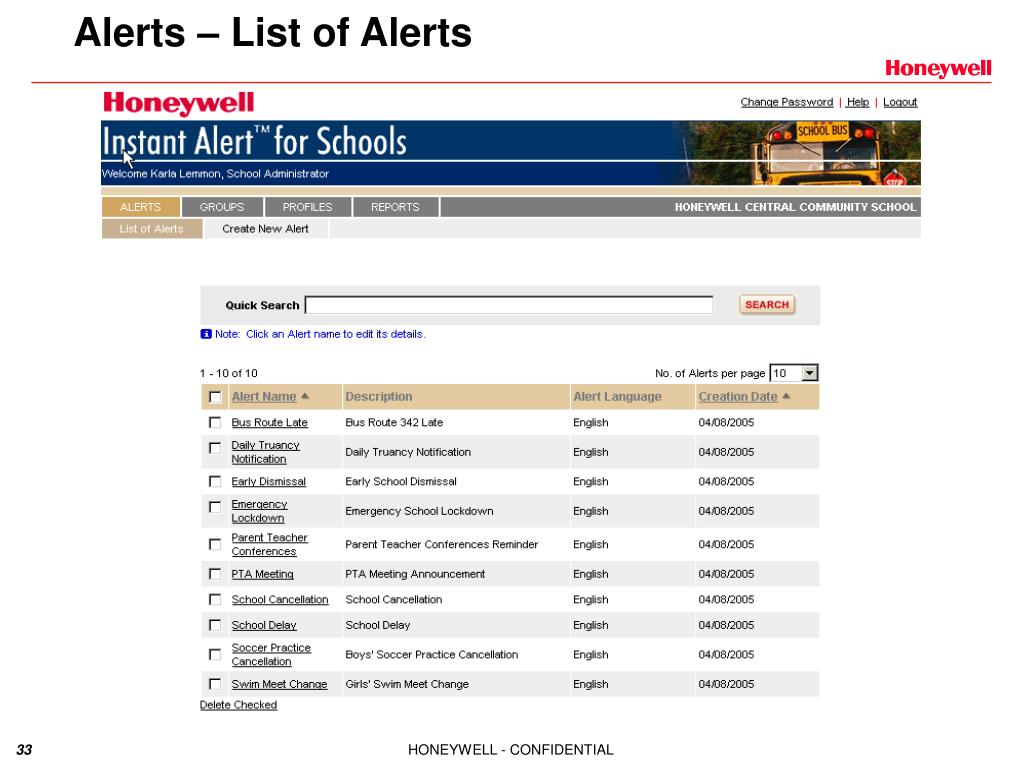This screenshot has height=768, width=1024.
Task: Sort by Alert Name column header
Action: tap(264, 396)
